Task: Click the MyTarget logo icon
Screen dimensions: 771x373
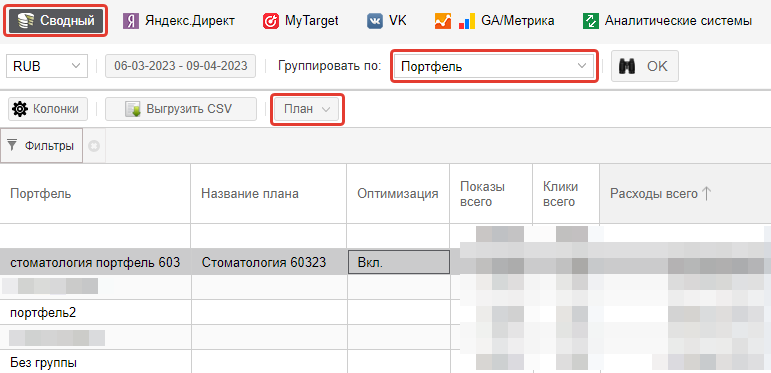Action: [271, 21]
